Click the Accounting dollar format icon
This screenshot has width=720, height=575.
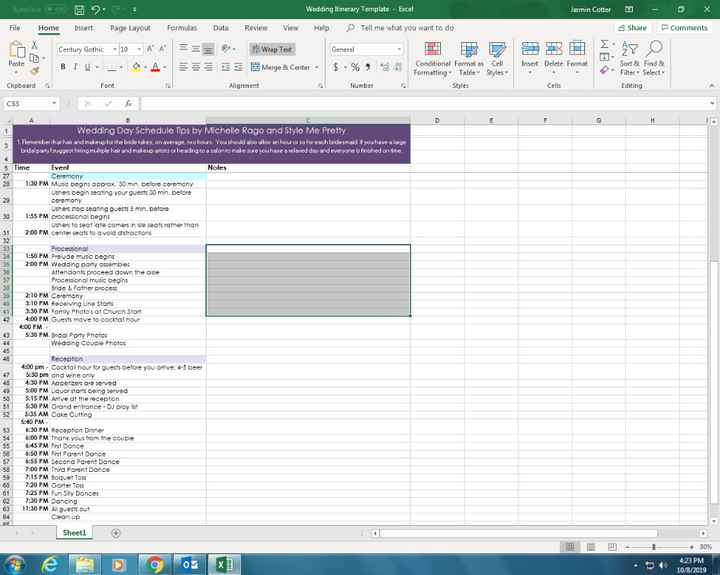(x=336, y=68)
